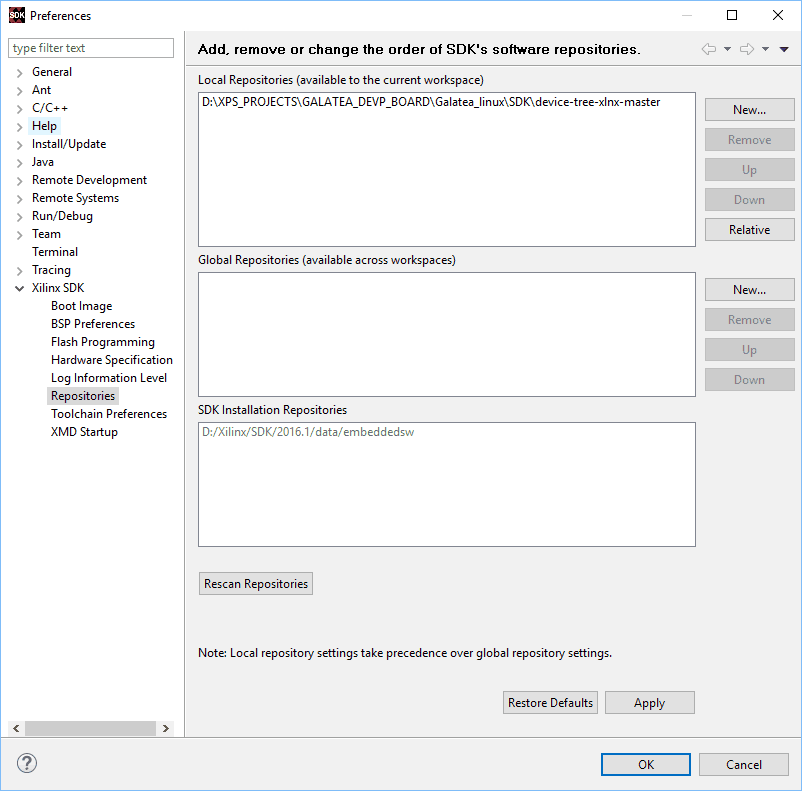Screen dimensions: 802x791
Task: Click the forward navigation arrow icon
Action: (746, 49)
